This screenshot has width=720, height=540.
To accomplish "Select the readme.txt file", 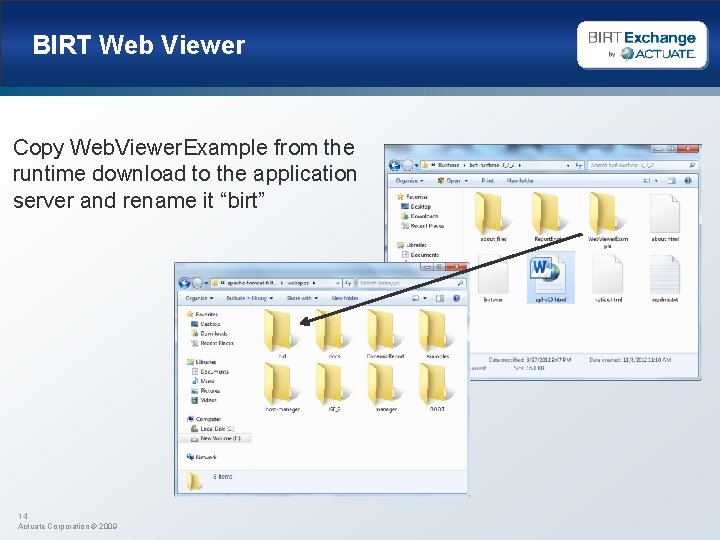I will click(x=664, y=278).
